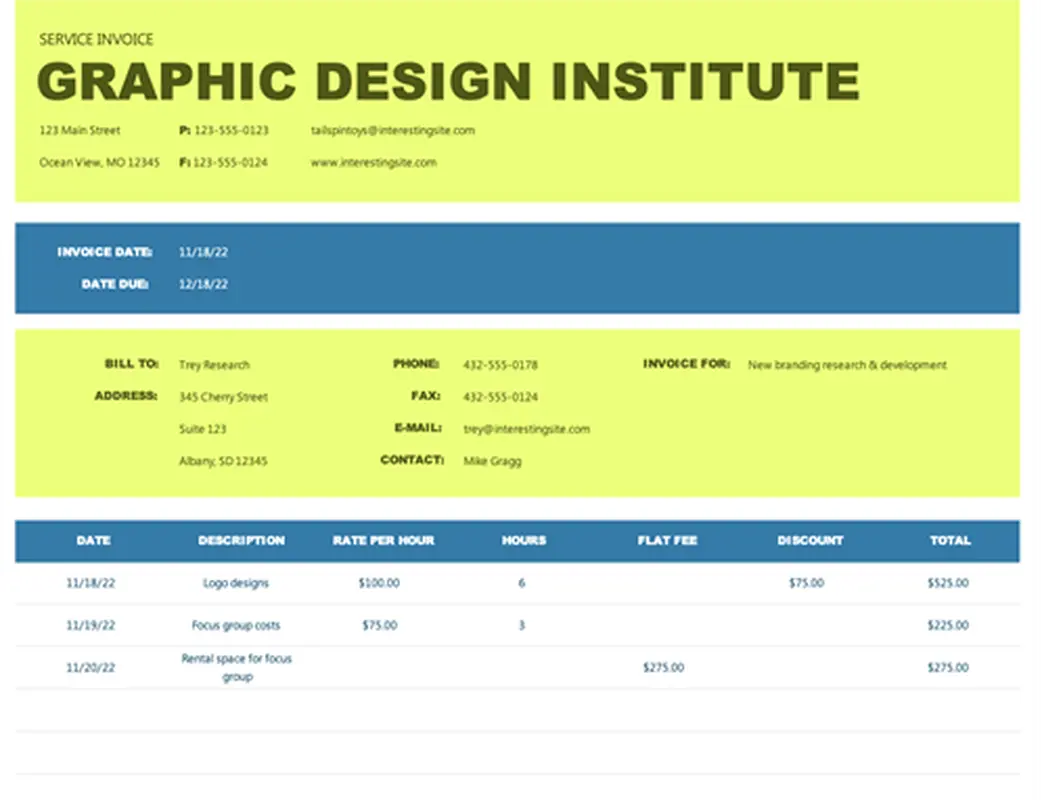Screen dimensions: 1042x800
Task: Select $275.00 total in Rental space row
Action: pyautogui.click(x=948, y=667)
